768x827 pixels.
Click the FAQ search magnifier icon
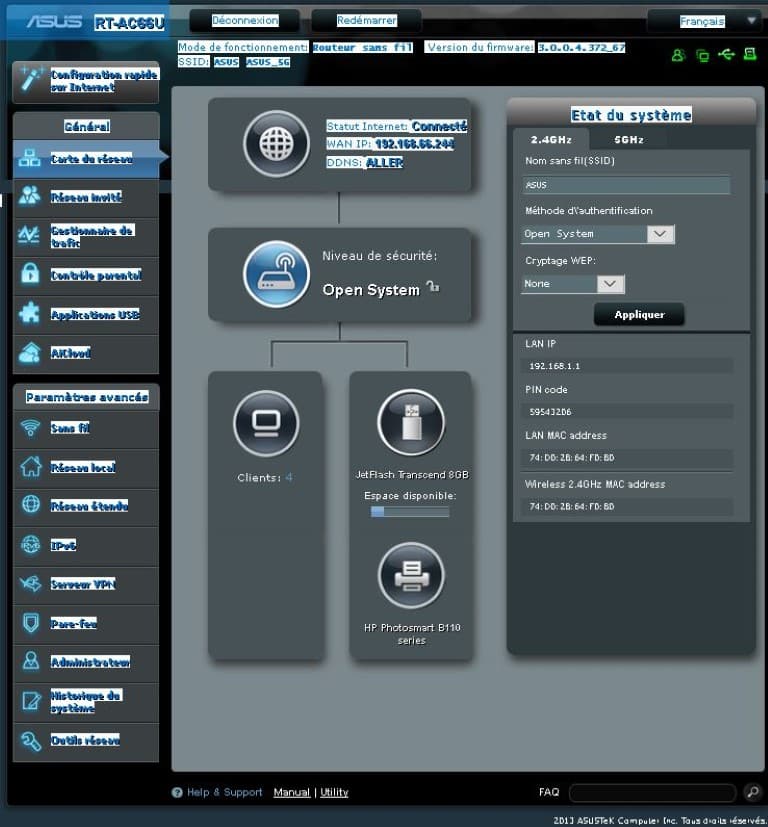click(753, 792)
